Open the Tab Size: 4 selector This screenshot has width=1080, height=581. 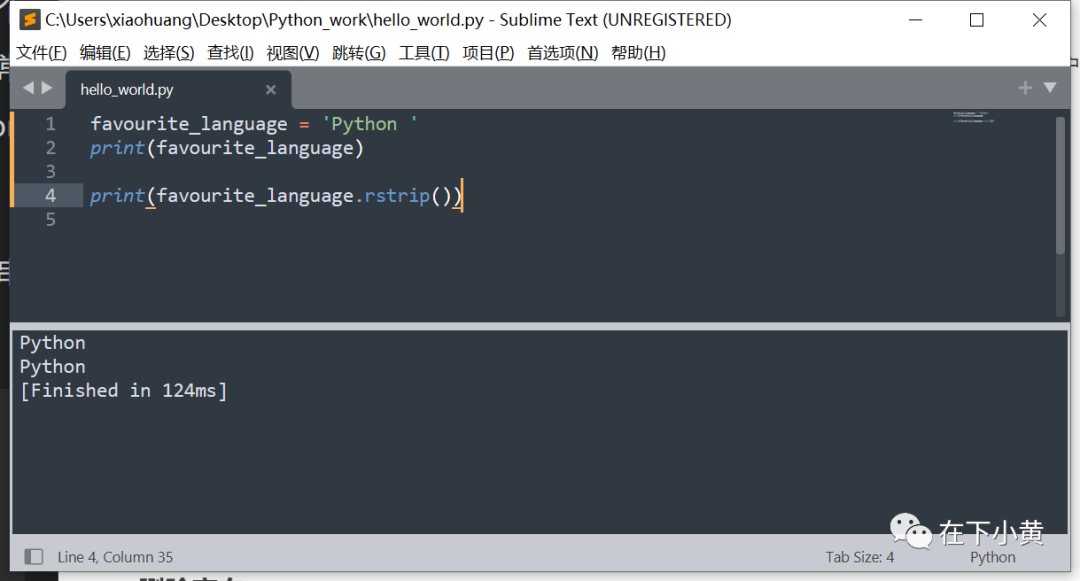click(860, 557)
